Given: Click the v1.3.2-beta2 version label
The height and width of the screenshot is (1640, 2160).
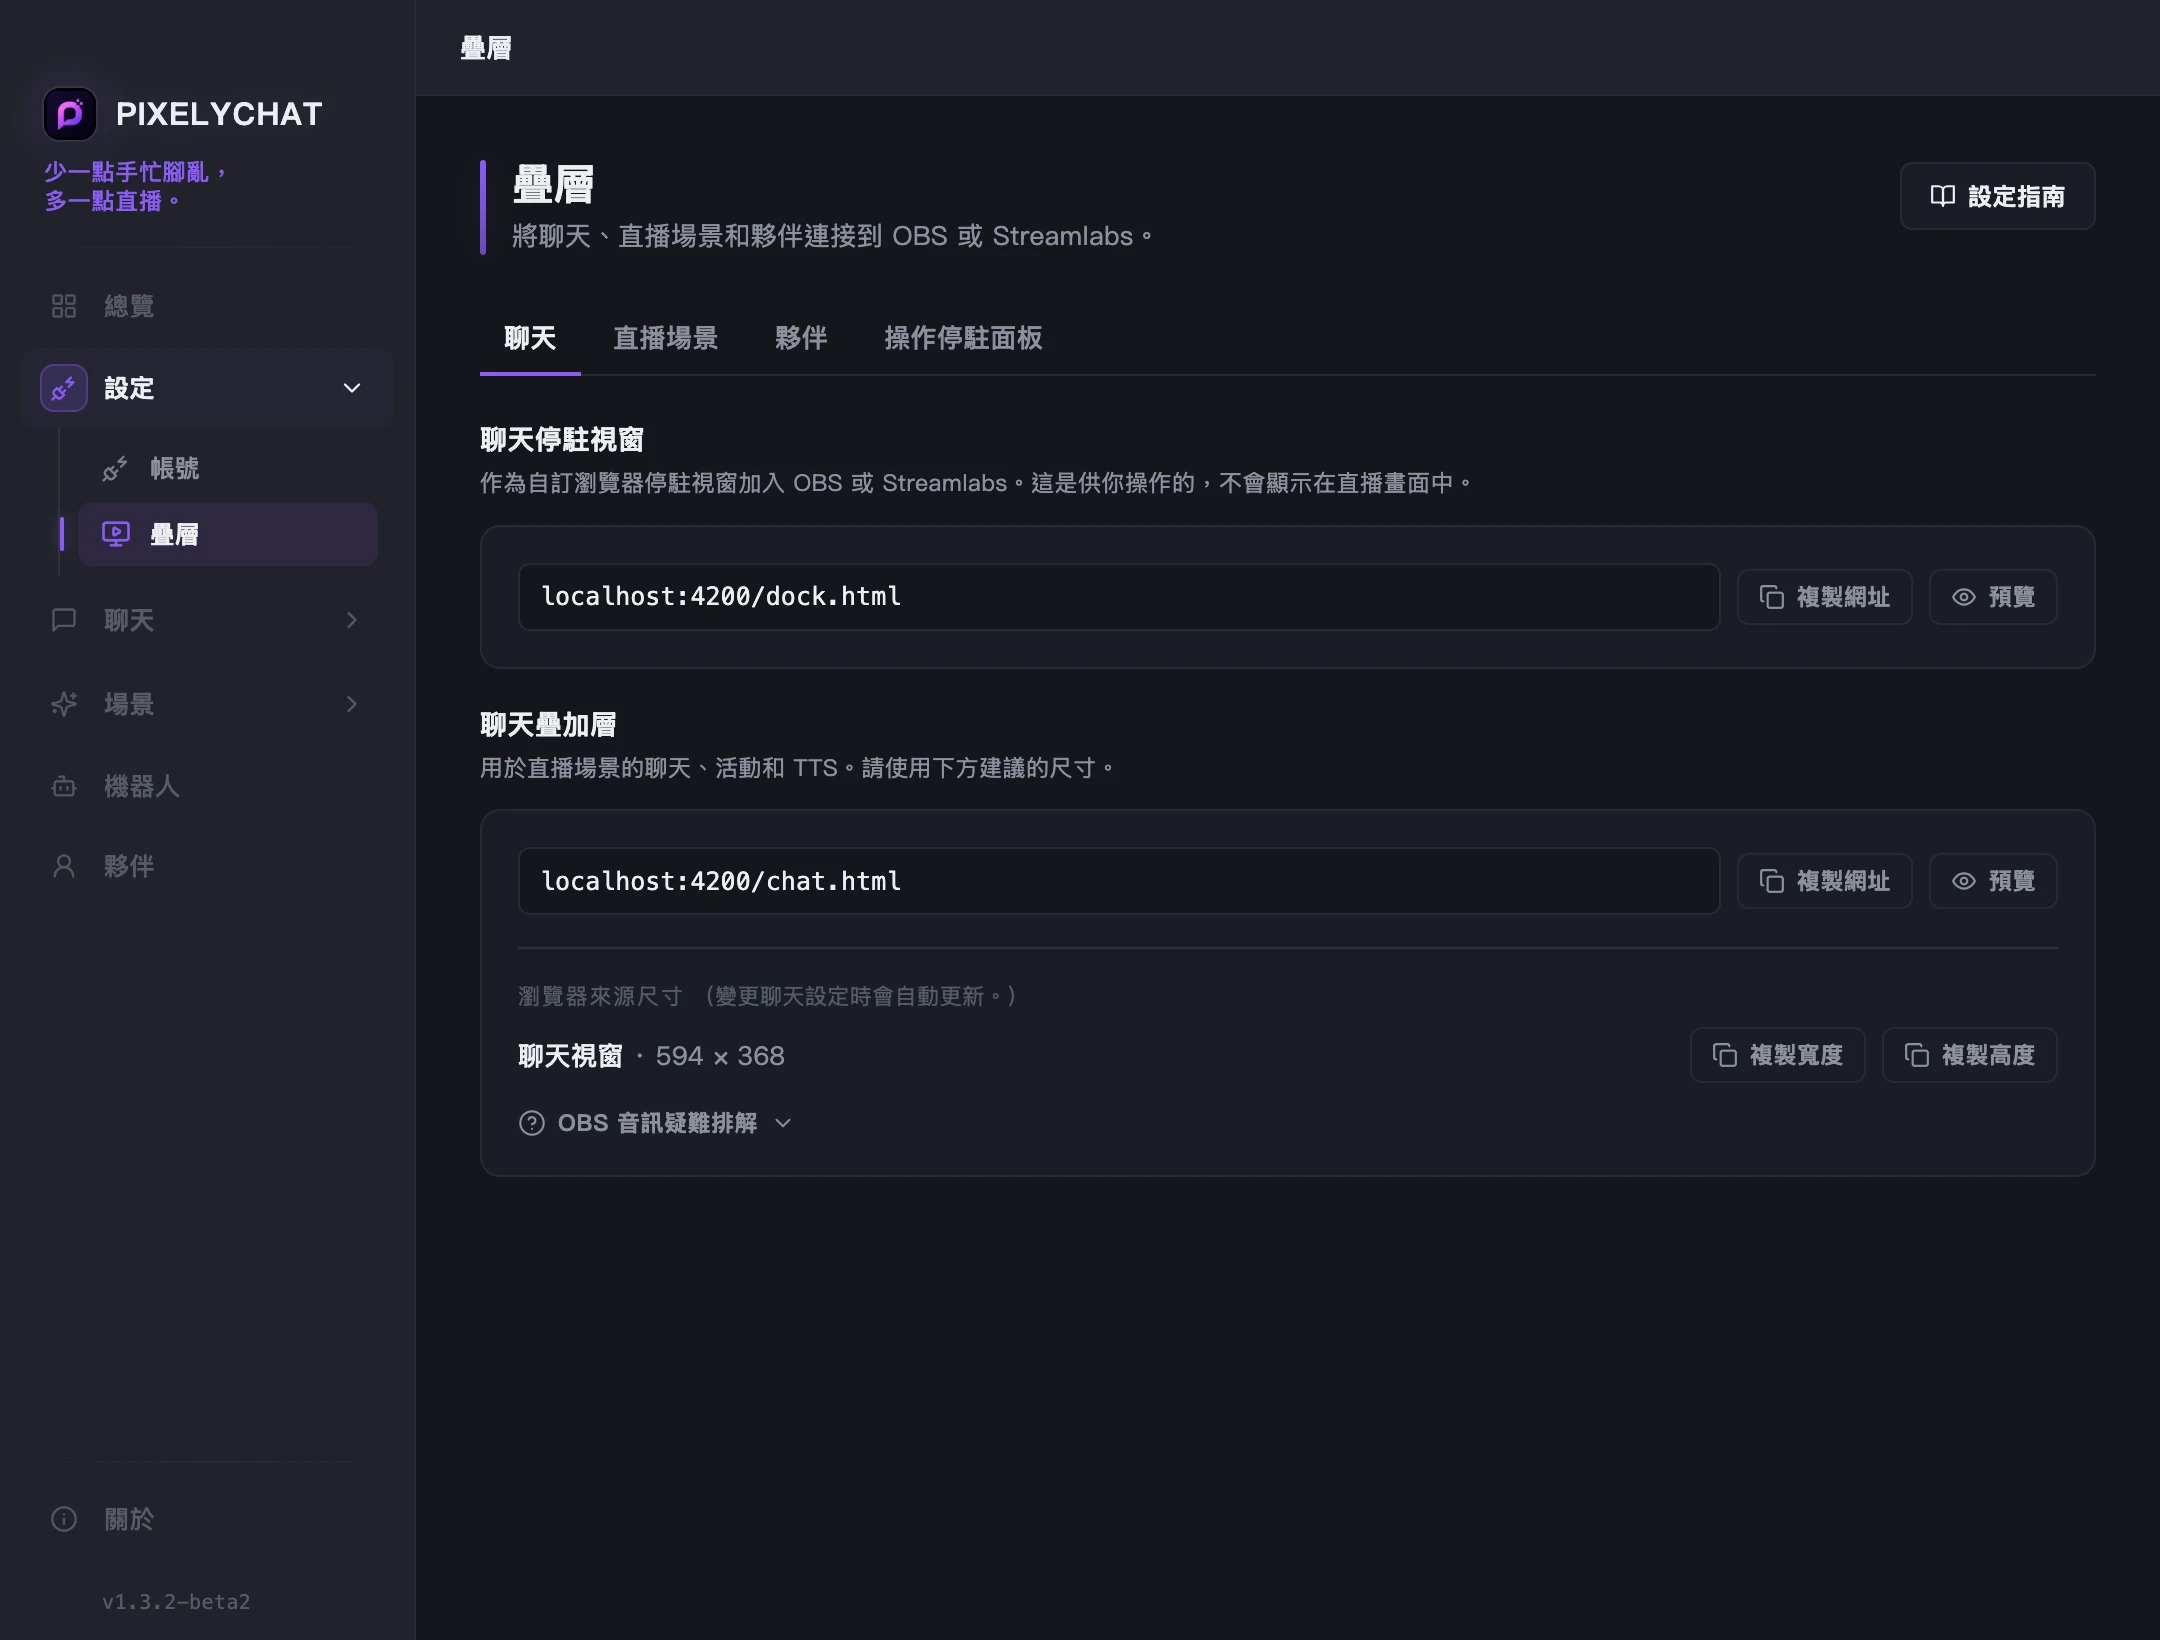Looking at the screenshot, I should [x=176, y=1602].
